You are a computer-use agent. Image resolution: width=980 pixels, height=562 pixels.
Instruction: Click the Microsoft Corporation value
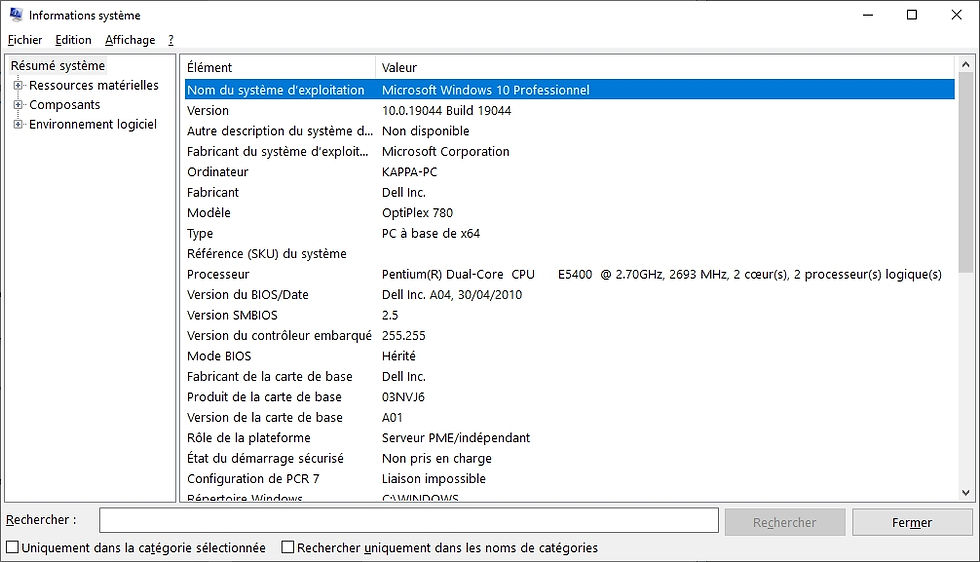[446, 151]
